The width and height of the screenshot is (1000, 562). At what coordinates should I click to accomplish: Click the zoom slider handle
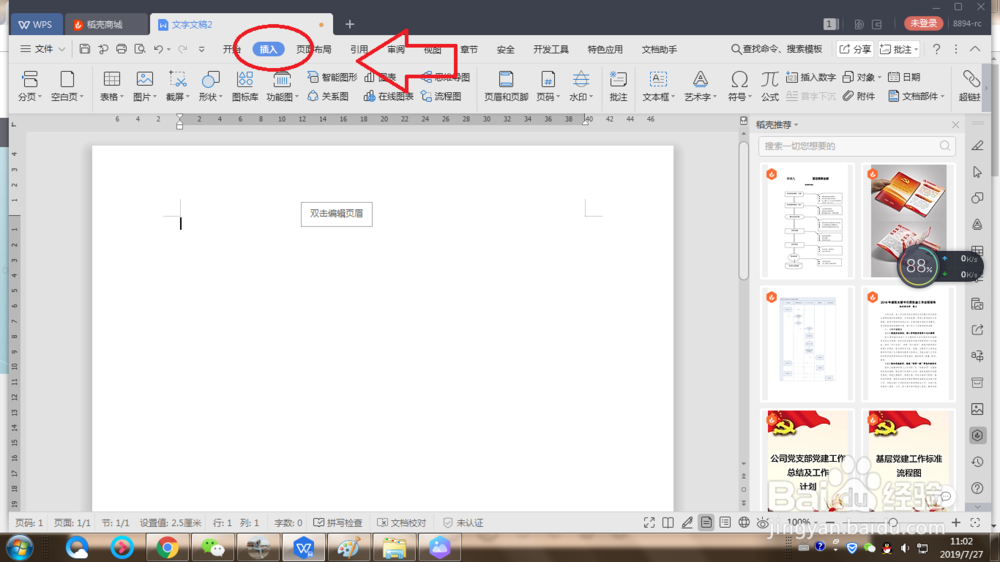click(893, 522)
